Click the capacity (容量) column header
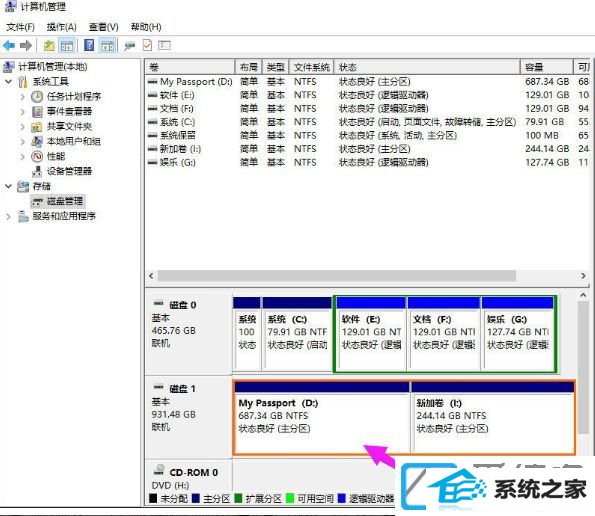This screenshot has width=595, height=516. click(x=546, y=67)
